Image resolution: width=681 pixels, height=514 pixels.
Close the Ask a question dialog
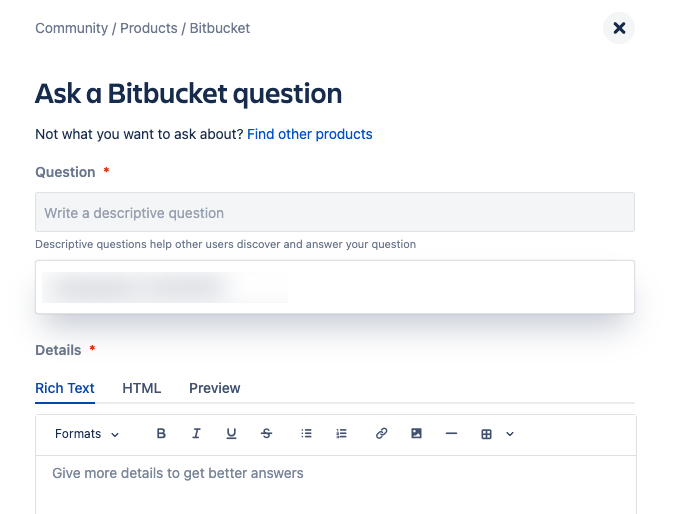coord(619,28)
